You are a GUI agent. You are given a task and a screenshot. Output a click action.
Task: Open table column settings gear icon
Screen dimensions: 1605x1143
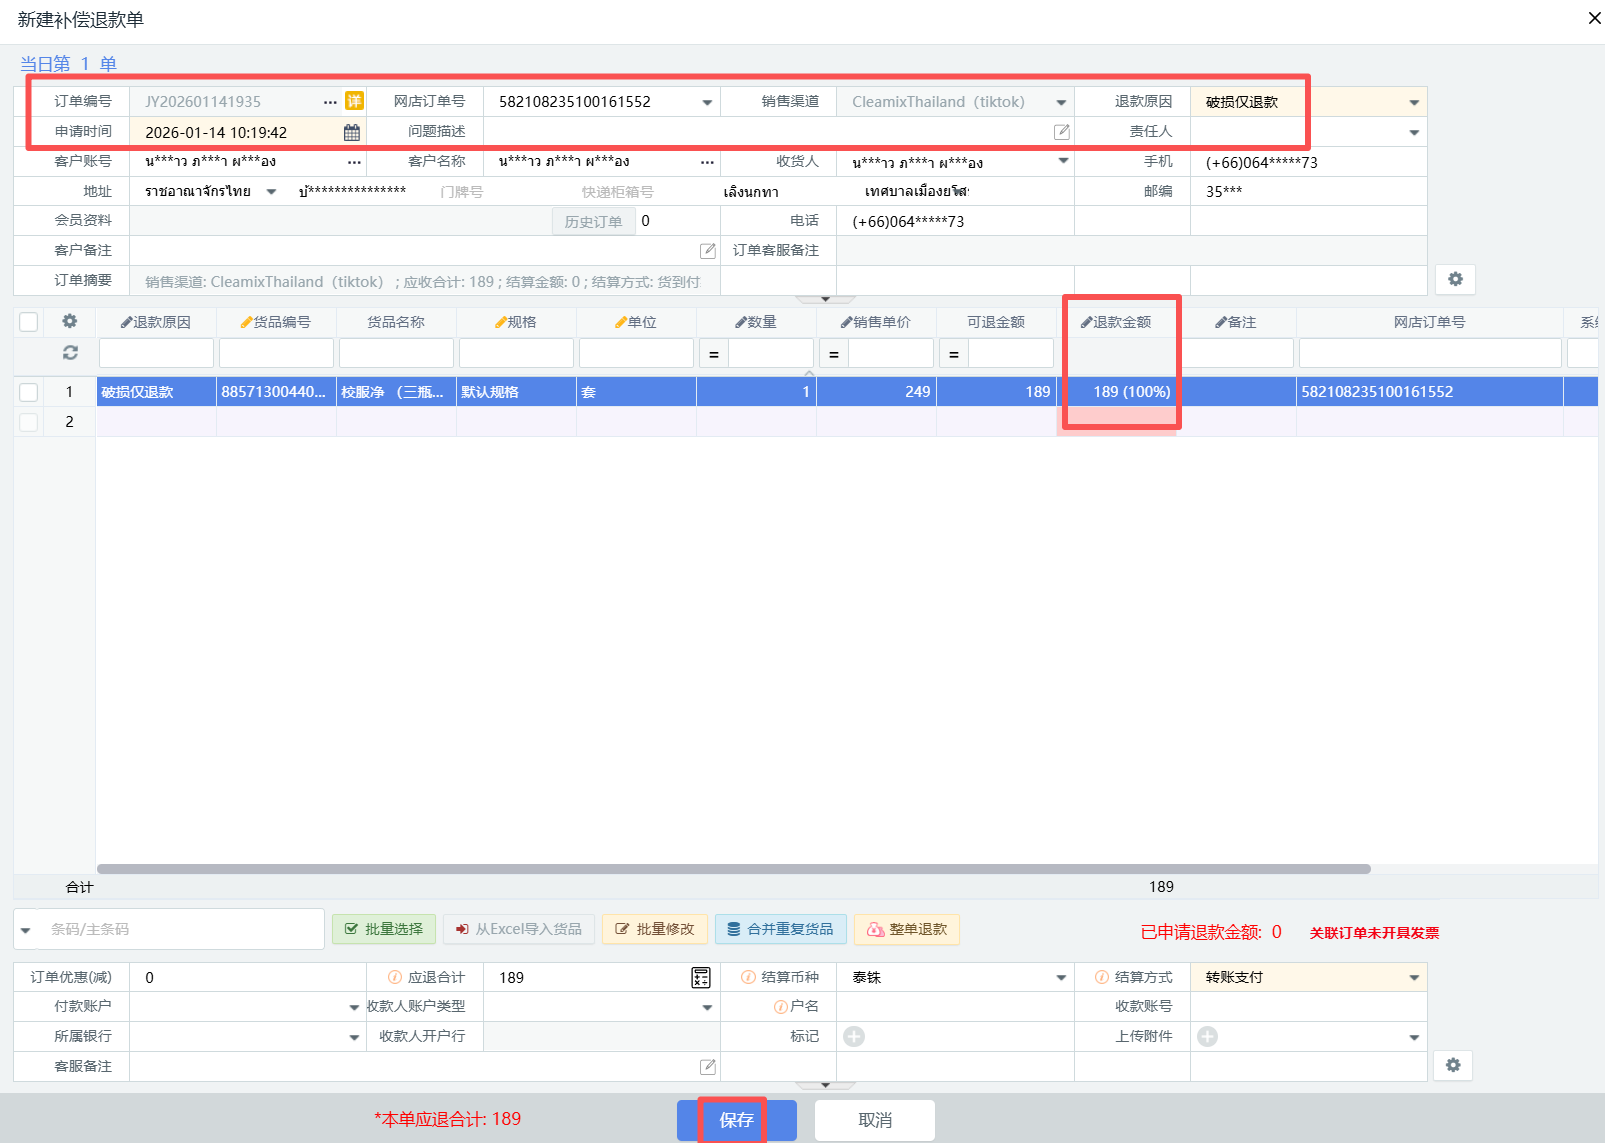click(x=70, y=321)
